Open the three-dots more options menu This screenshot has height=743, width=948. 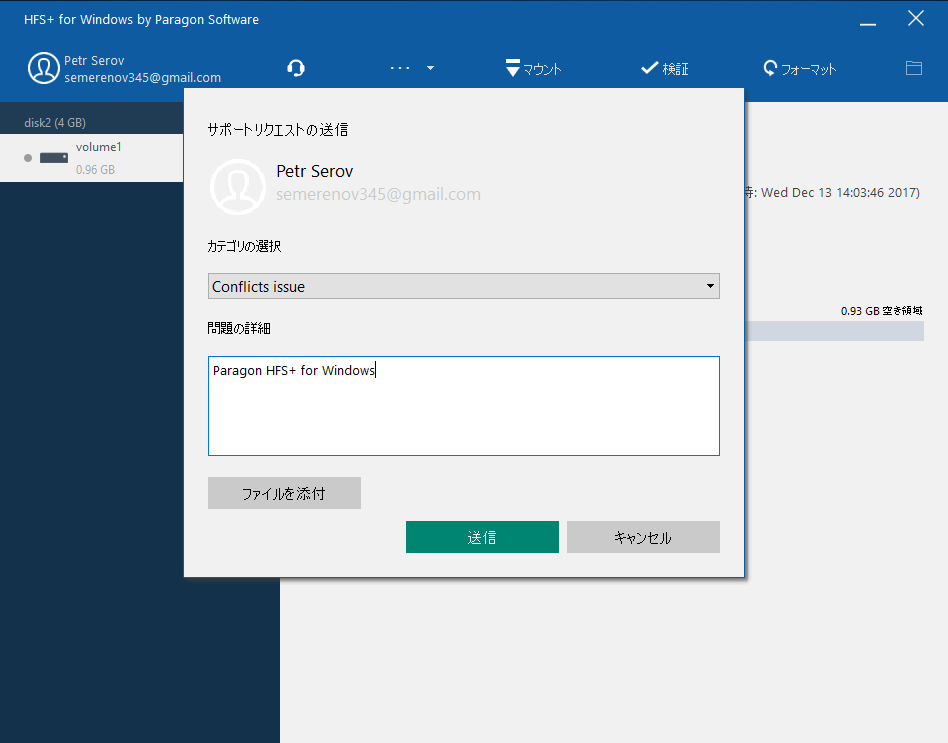412,68
